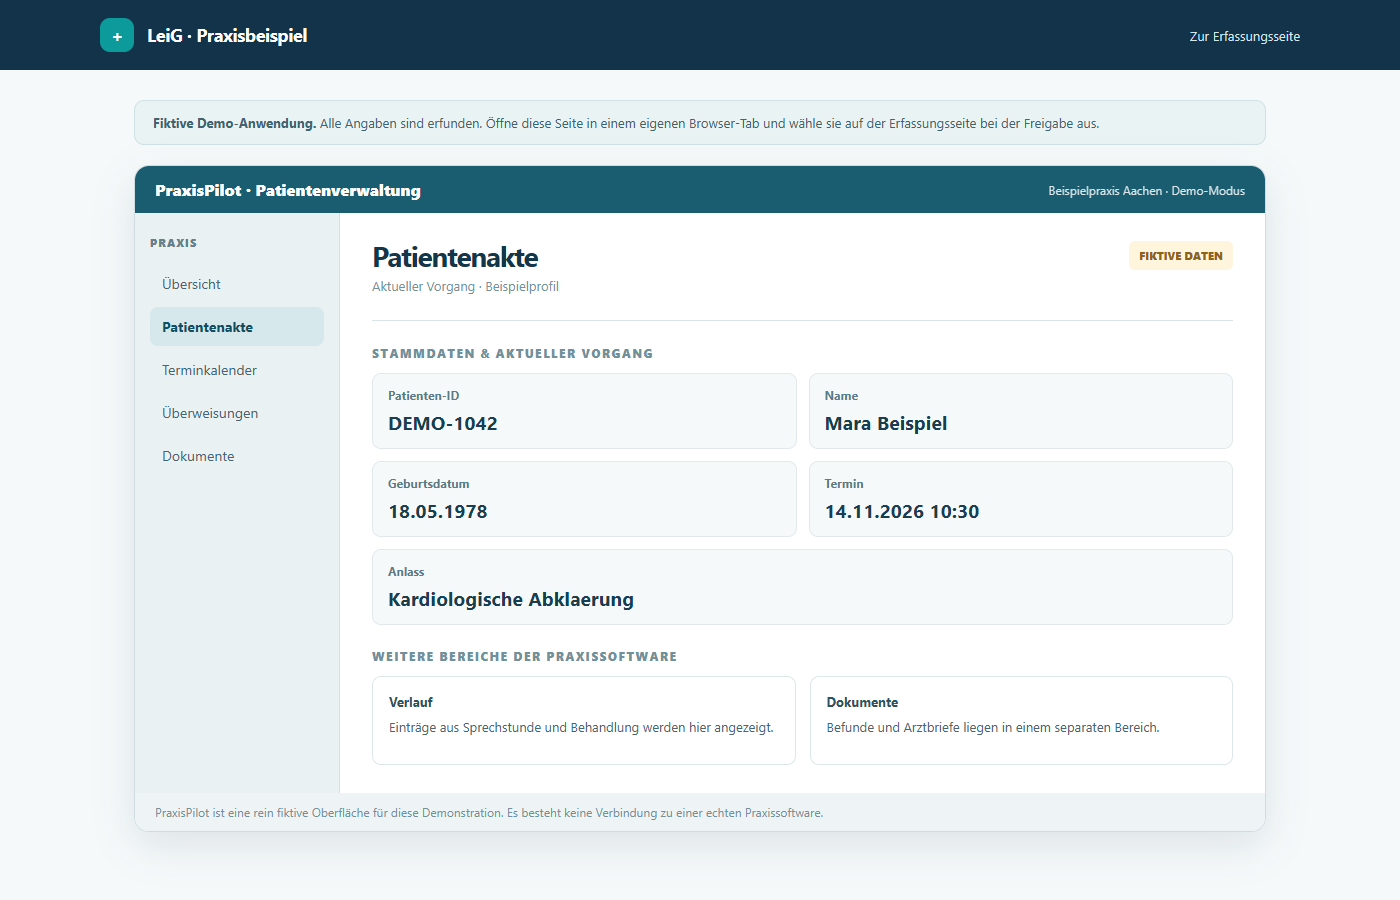This screenshot has width=1400, height=900.
Task: Open the sidebar Dokumente entry
Action: [x=237, y=456]
